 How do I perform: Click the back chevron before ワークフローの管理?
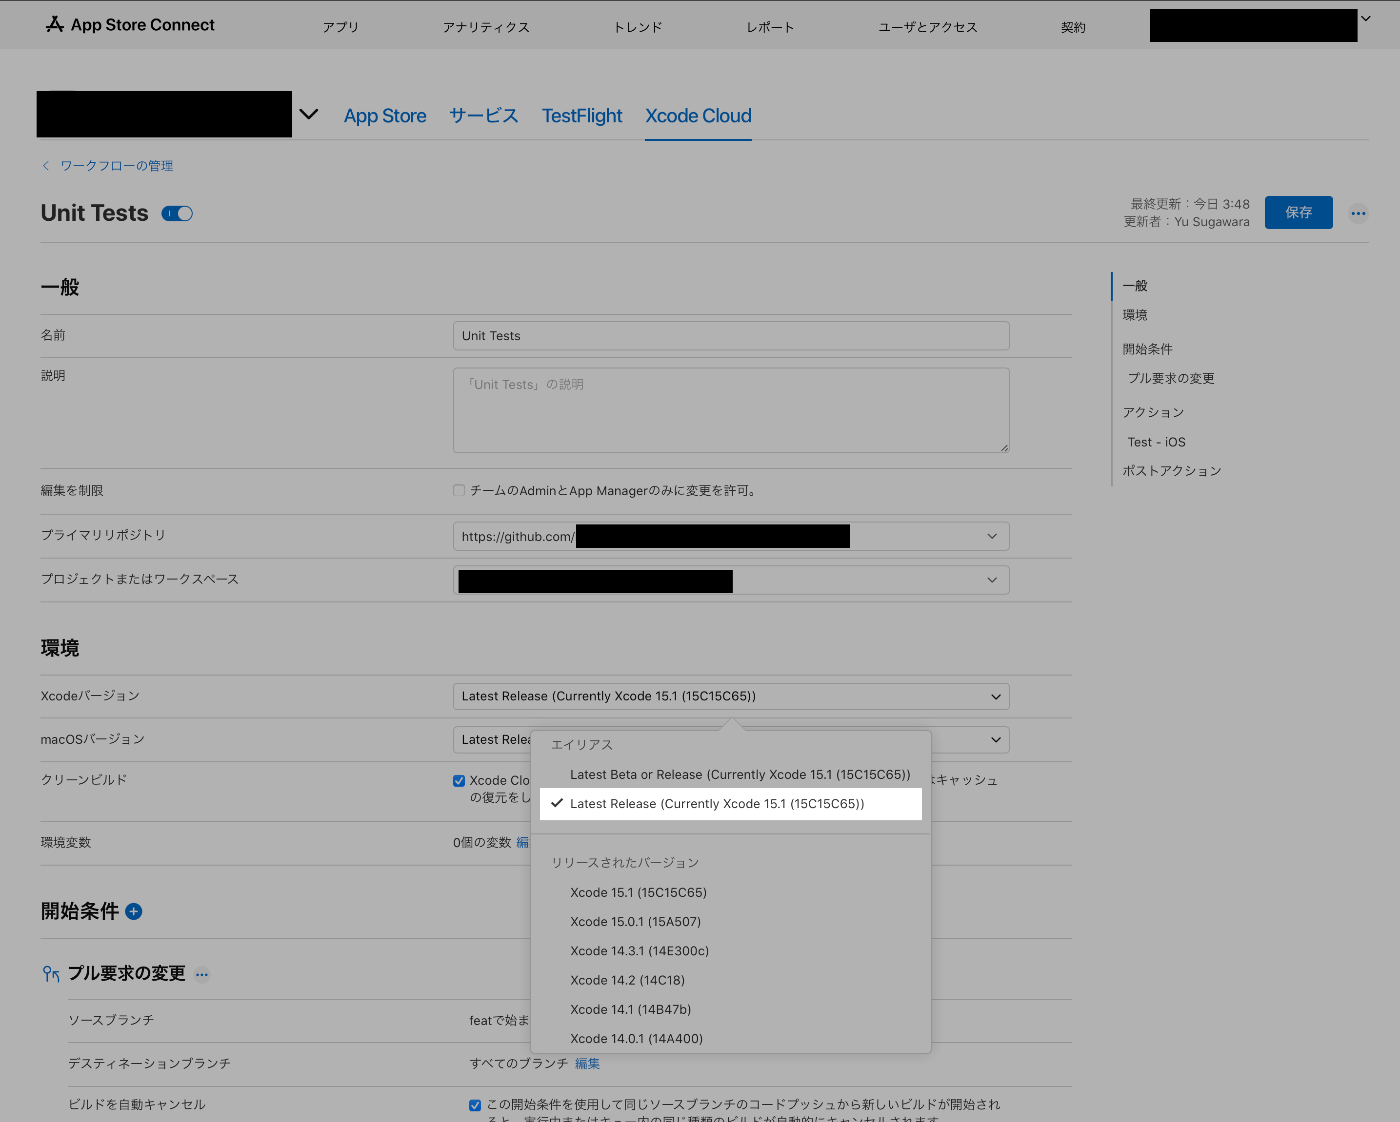pos(45,166)
